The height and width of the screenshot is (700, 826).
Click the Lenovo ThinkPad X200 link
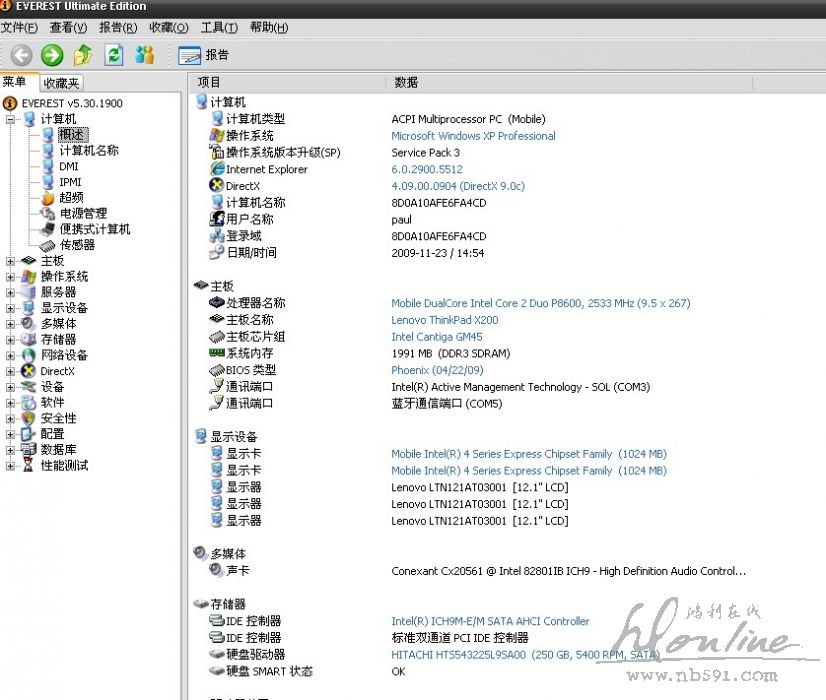pyautogui.click(x=444, y=320)
